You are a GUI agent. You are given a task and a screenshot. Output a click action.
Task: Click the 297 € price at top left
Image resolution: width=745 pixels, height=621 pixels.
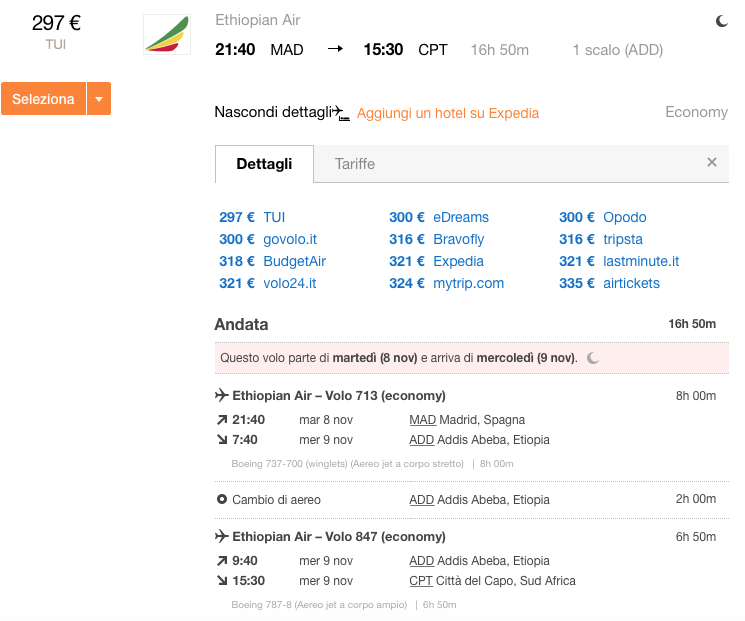tap(56, 23)
